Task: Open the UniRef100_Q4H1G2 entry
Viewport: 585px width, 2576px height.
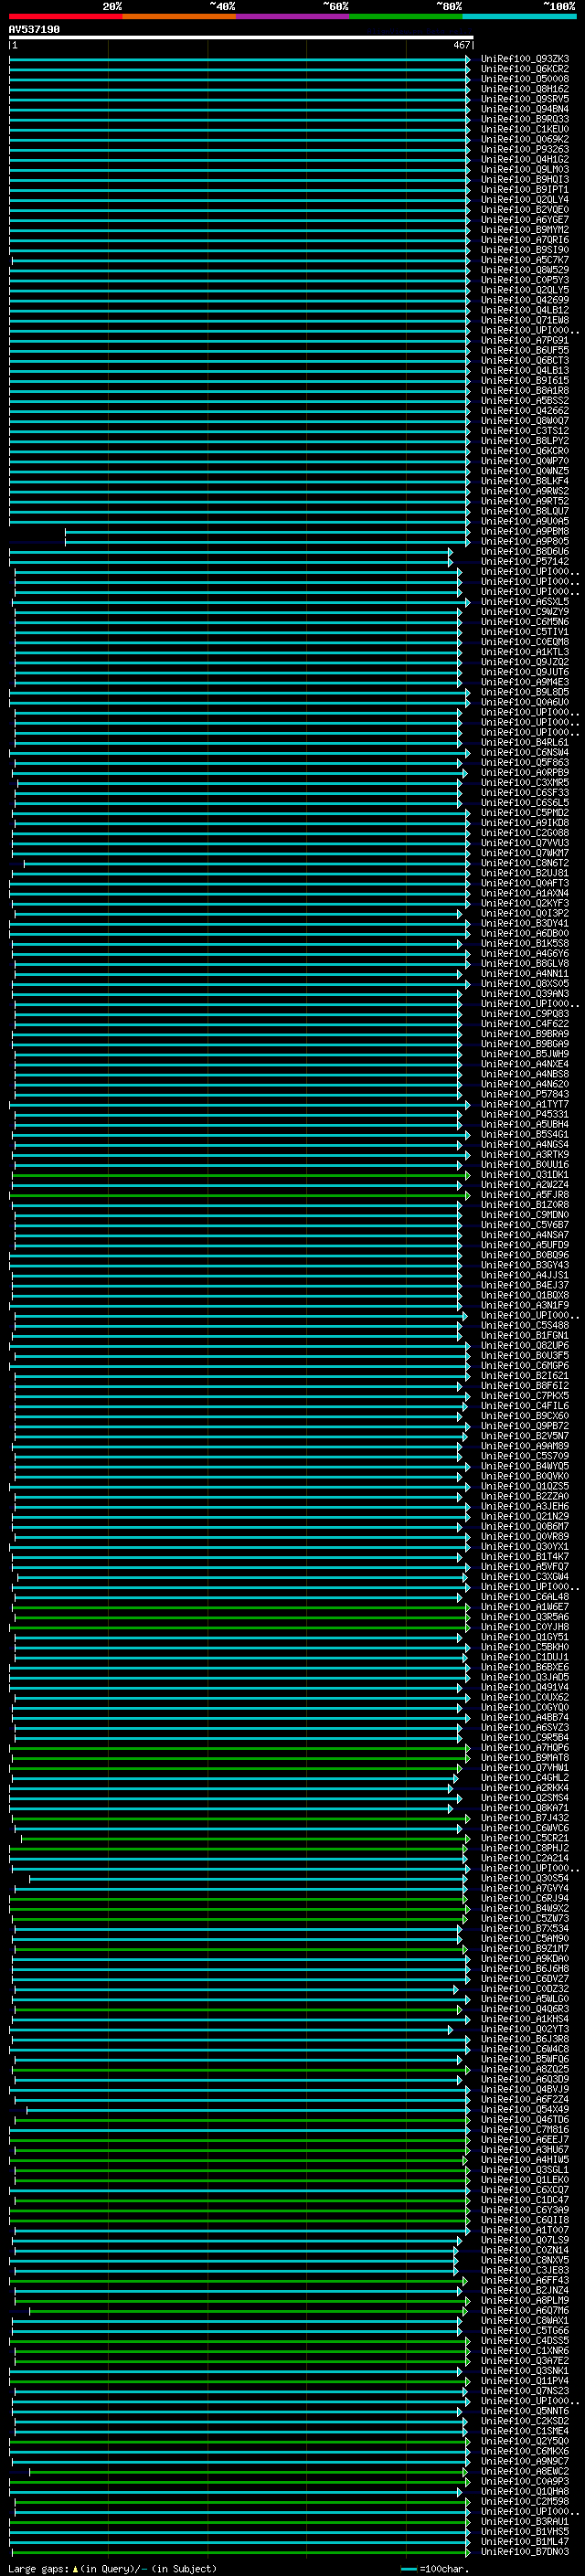Action: coord(525,159)
